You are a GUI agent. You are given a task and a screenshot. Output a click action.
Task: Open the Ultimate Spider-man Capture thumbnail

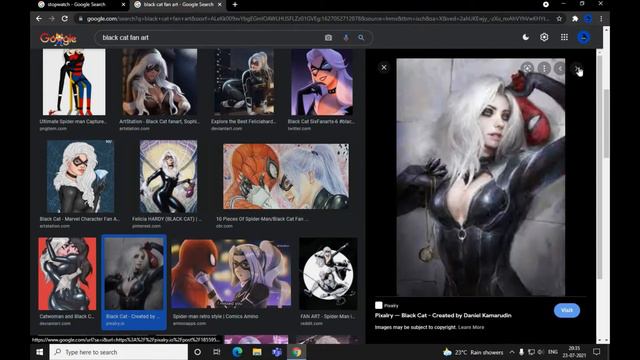pos(74,82)
